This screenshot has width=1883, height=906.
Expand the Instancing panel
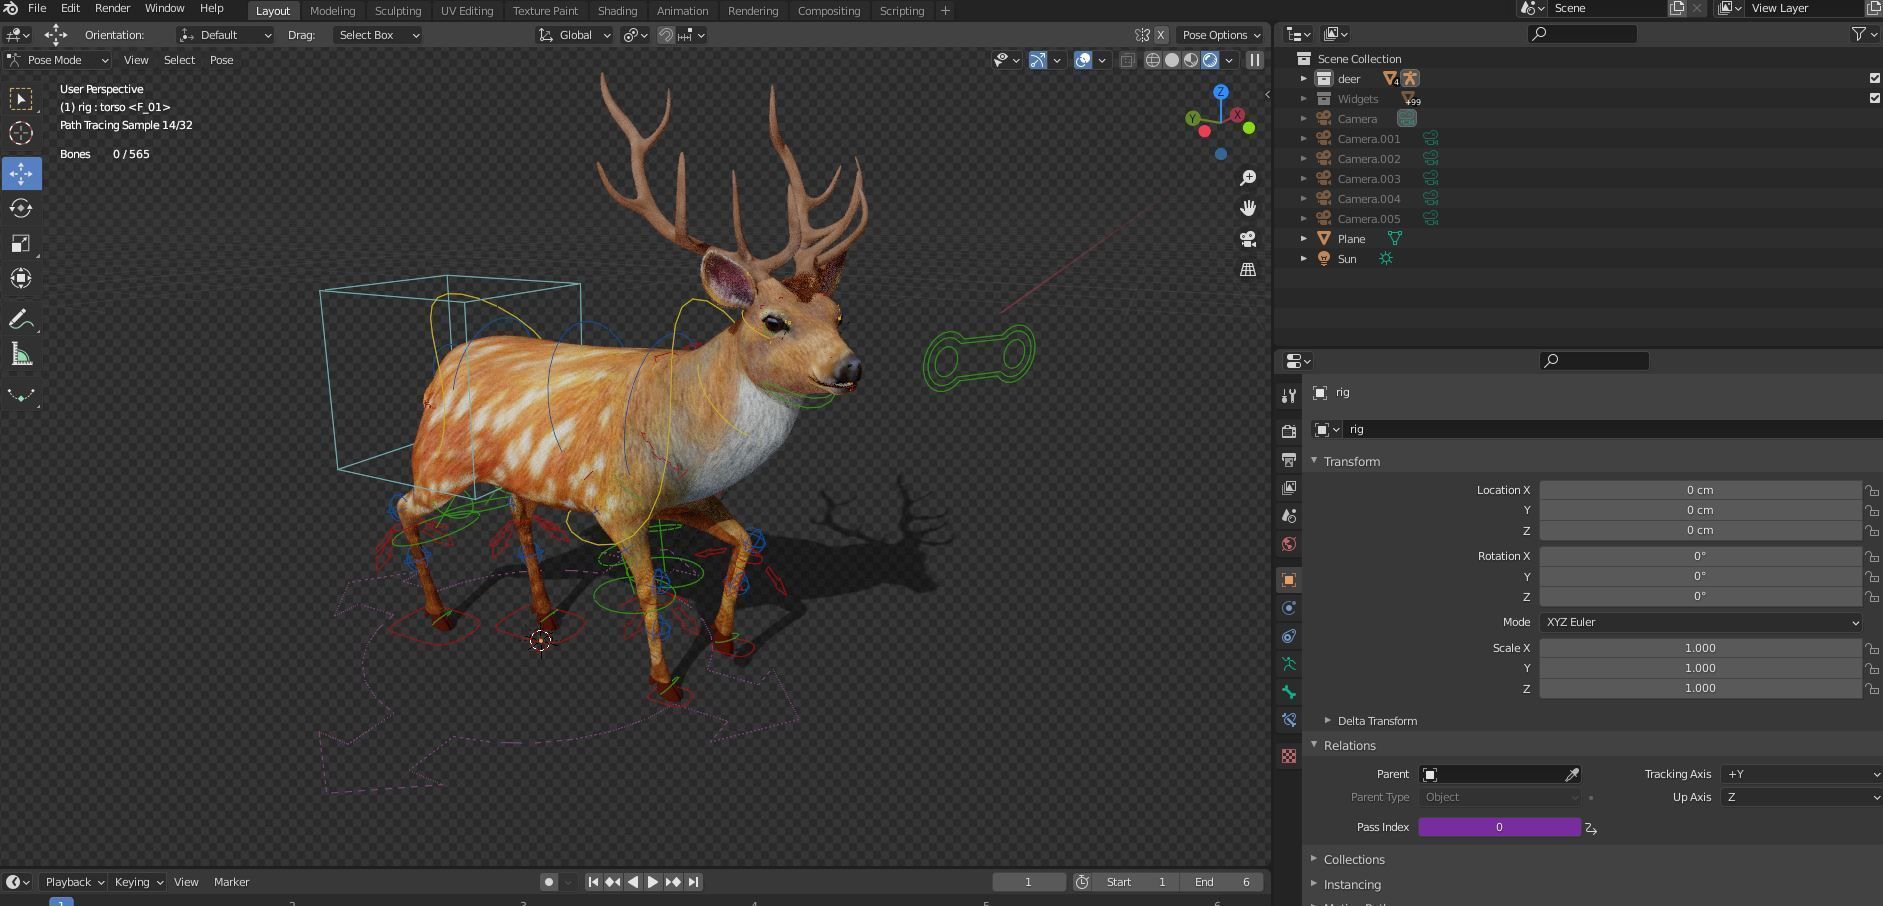click(1351, 885)
